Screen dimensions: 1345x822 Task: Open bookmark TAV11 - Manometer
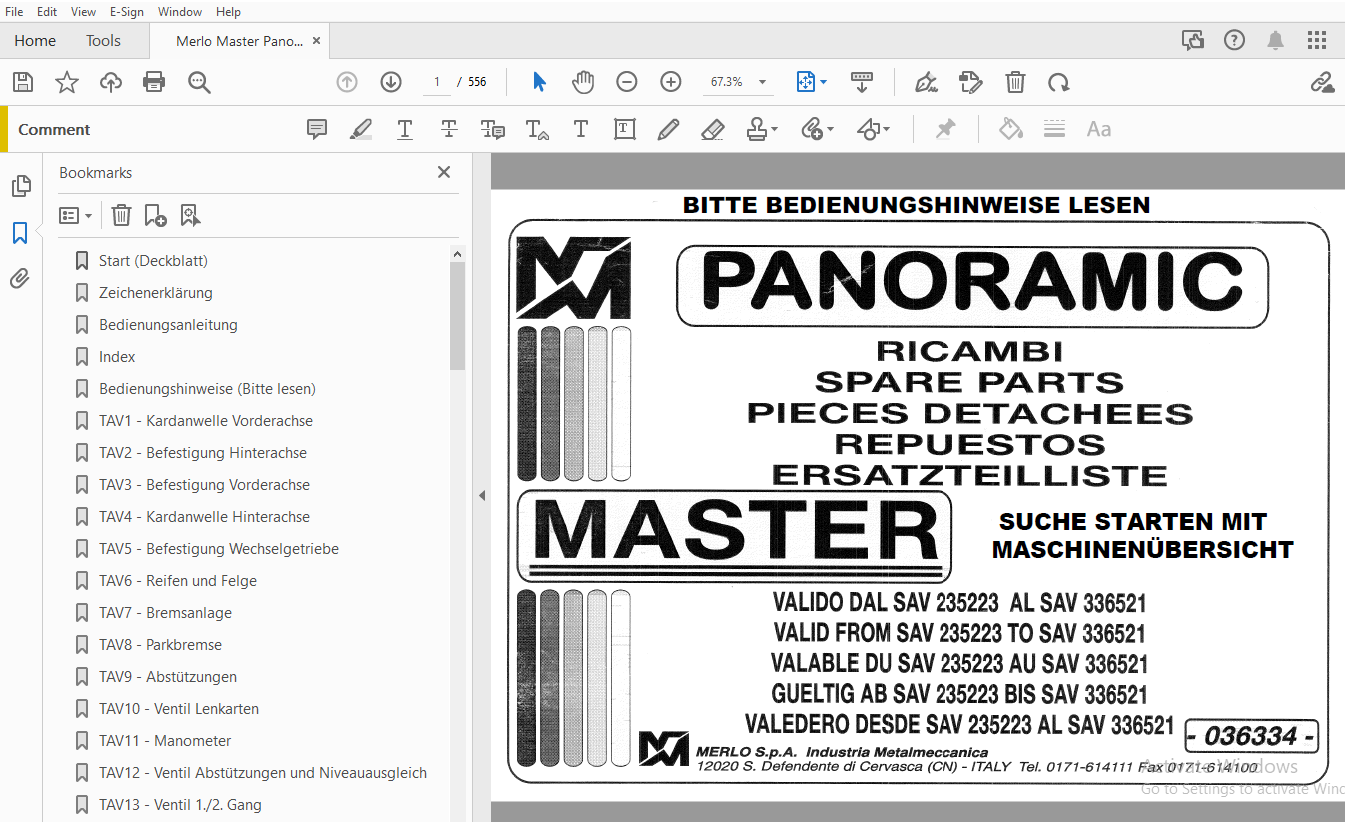(165, 741)
